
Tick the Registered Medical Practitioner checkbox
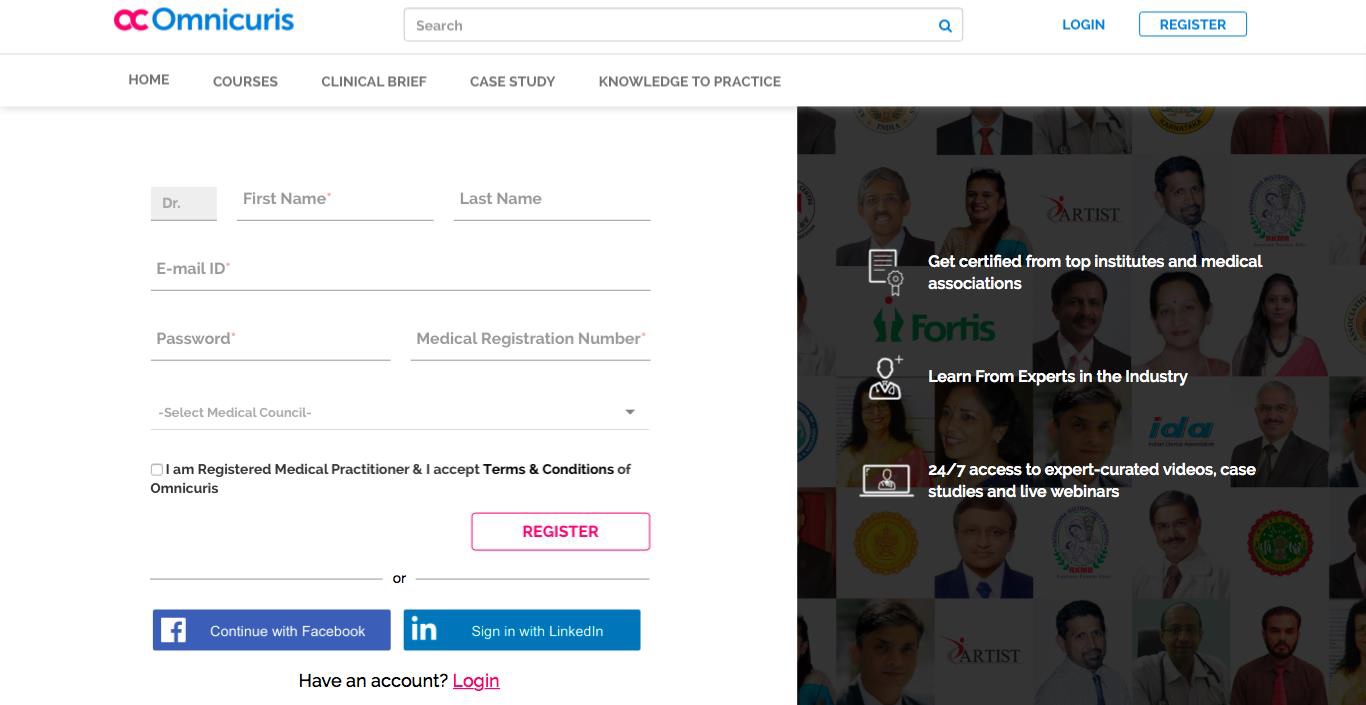[x=157, y=469]
